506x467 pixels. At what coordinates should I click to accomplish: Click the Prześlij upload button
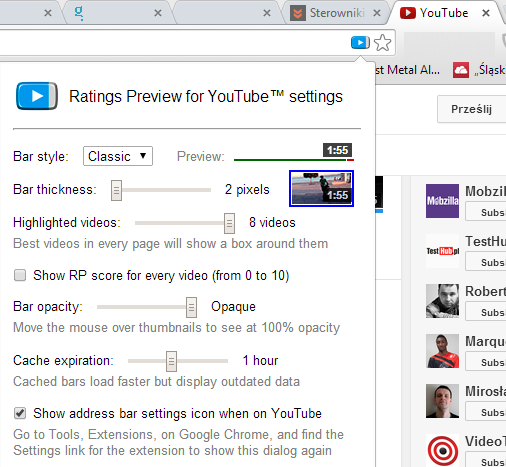coord(472,109)
